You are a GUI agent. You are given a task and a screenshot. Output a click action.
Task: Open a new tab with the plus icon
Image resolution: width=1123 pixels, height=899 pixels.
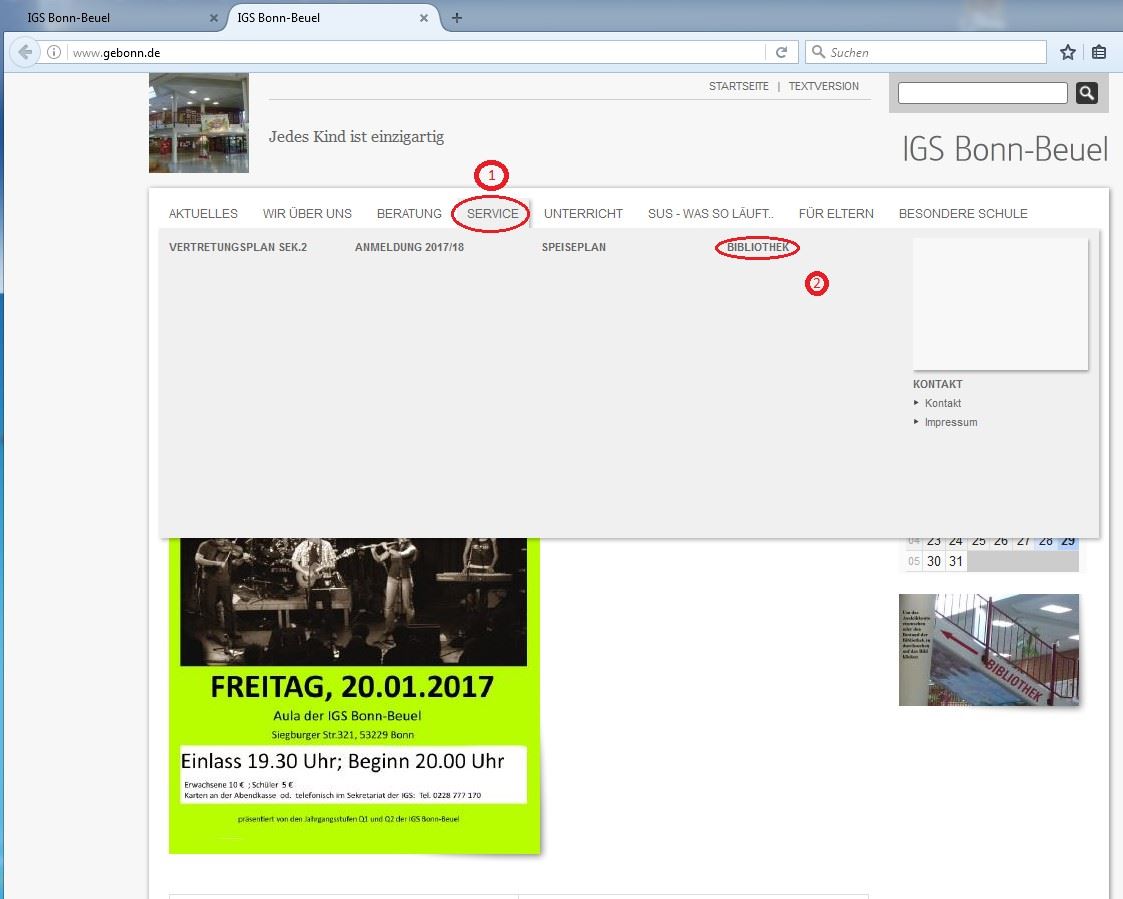click(x=457, y=18)
